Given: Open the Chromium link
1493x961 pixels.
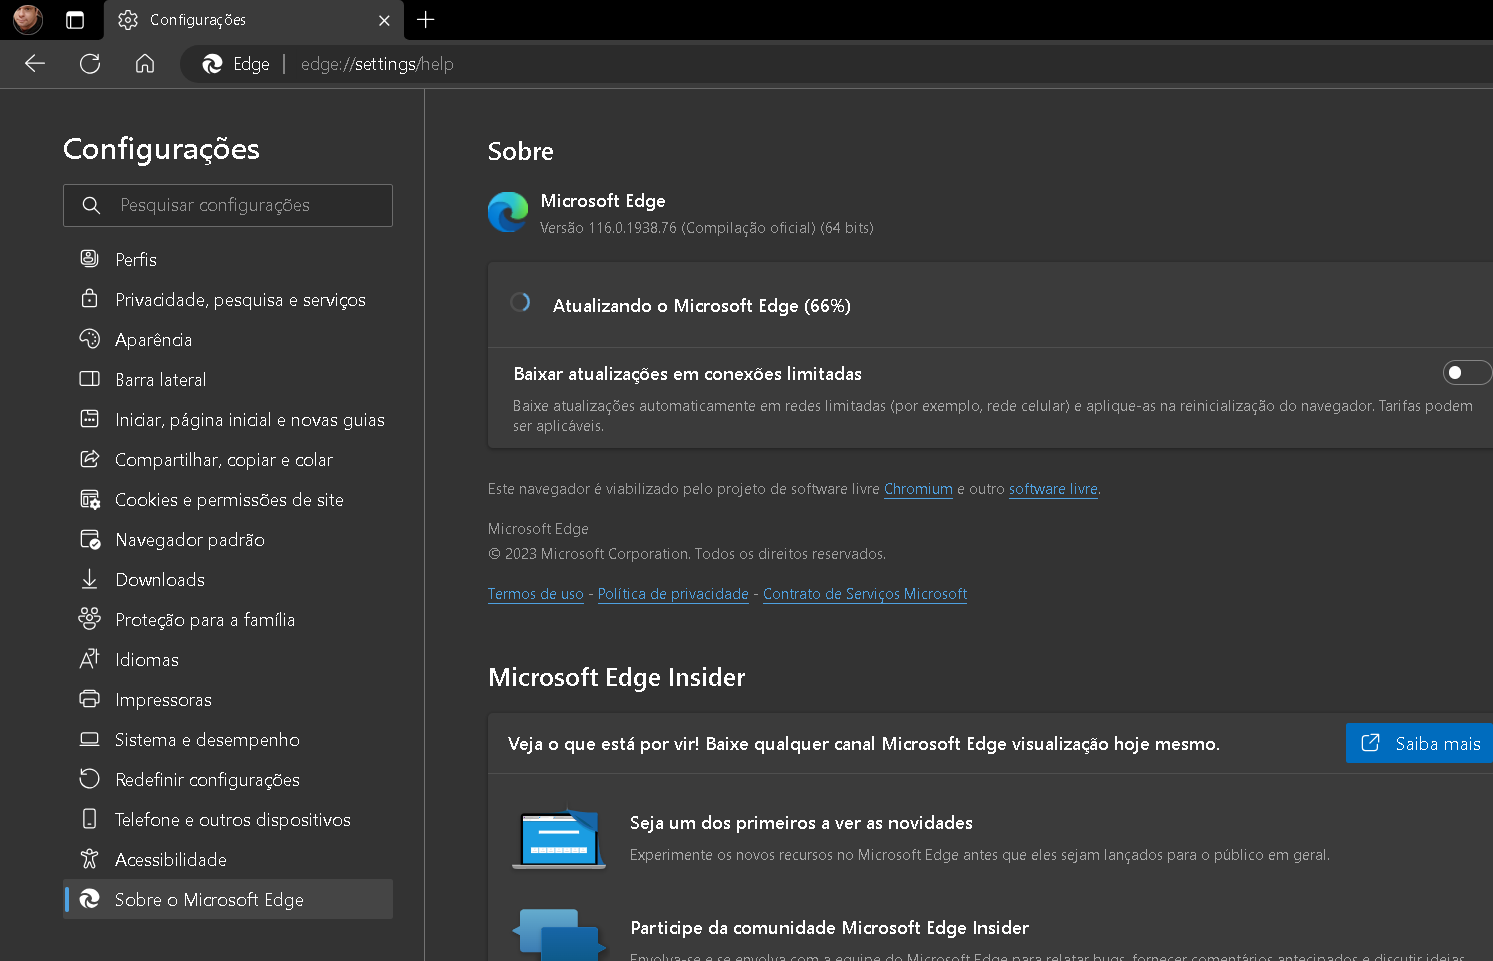Looking at the screenshot, I should click(x=918, y=489).
